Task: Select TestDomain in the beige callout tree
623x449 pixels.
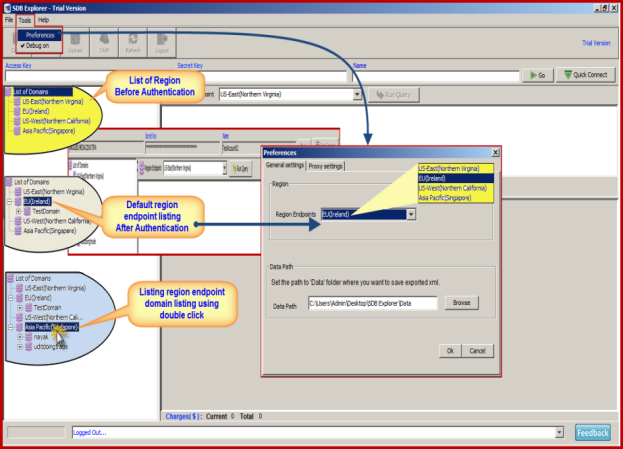Action: pyautogui.click(x=46, y=211)
